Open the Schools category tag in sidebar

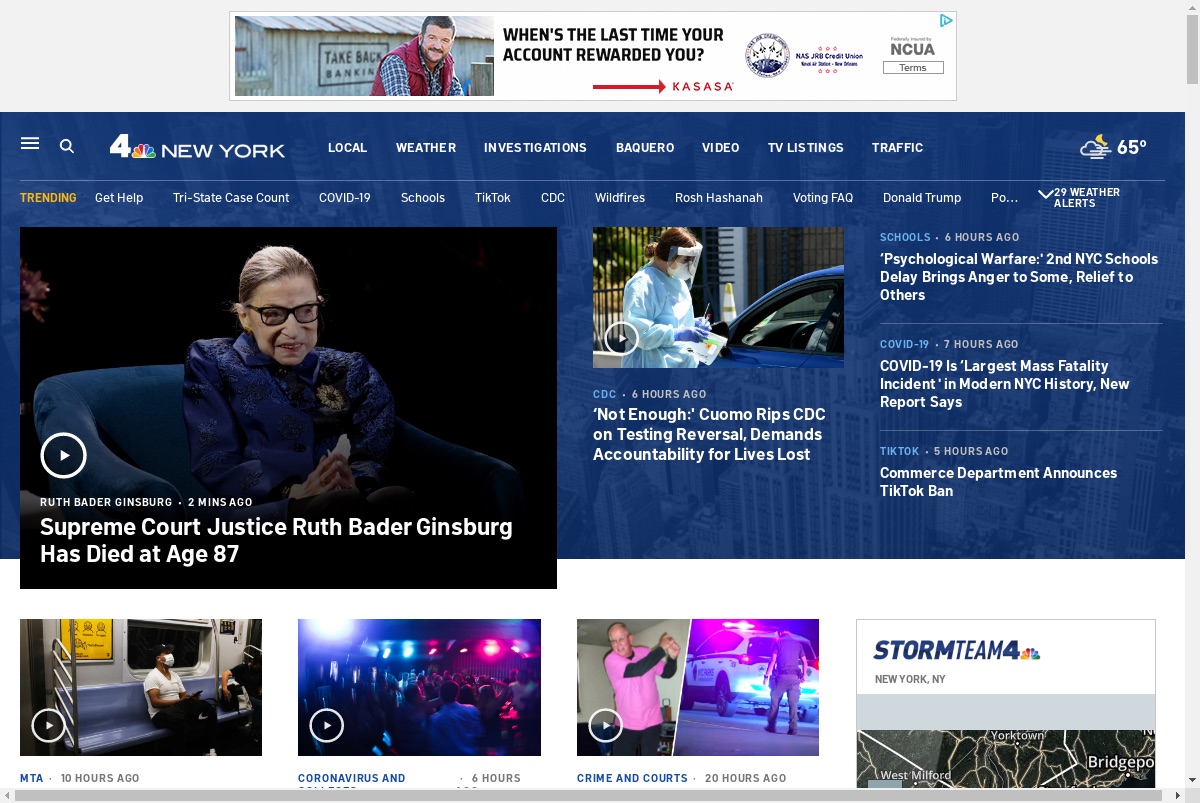point(905,237)
